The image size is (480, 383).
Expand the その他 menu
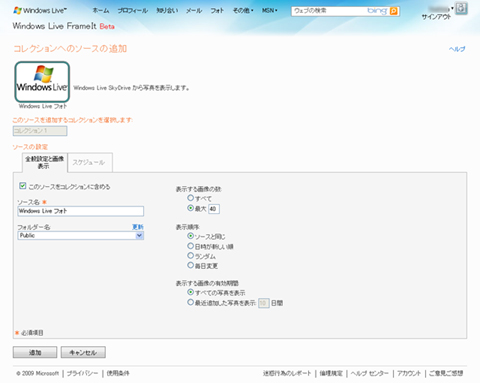click(243, 11)
